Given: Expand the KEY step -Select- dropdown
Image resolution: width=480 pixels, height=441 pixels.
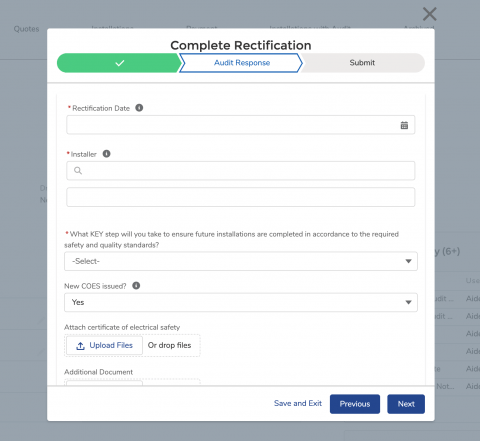Looking at the screenshot, I should [x=241, y=261].
